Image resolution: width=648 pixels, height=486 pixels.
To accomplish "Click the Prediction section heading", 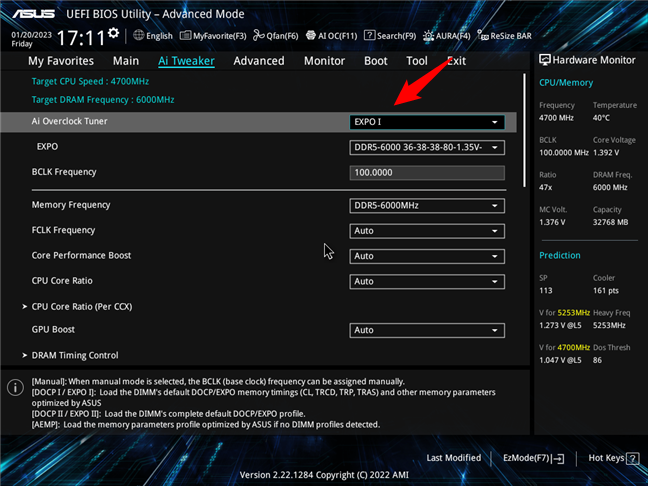I will pos(560,255).
